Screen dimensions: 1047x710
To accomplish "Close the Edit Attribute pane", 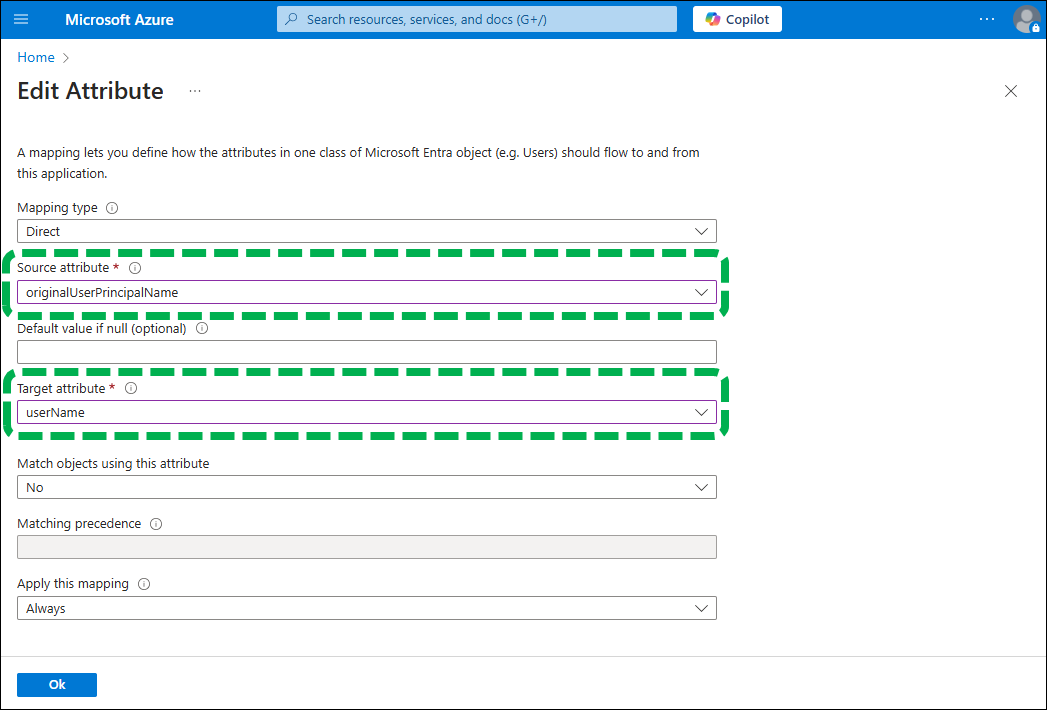I will (1011, 91).
